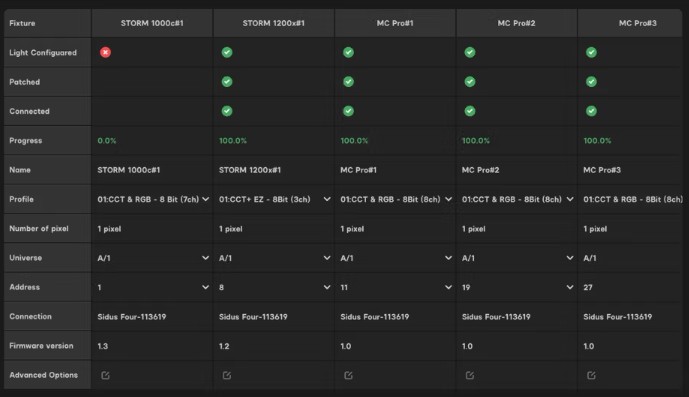Select Address 27 value for MC Pro#3
Image resolution: width=689 pixels, height=397 pixels.
(x=588, y=287)
